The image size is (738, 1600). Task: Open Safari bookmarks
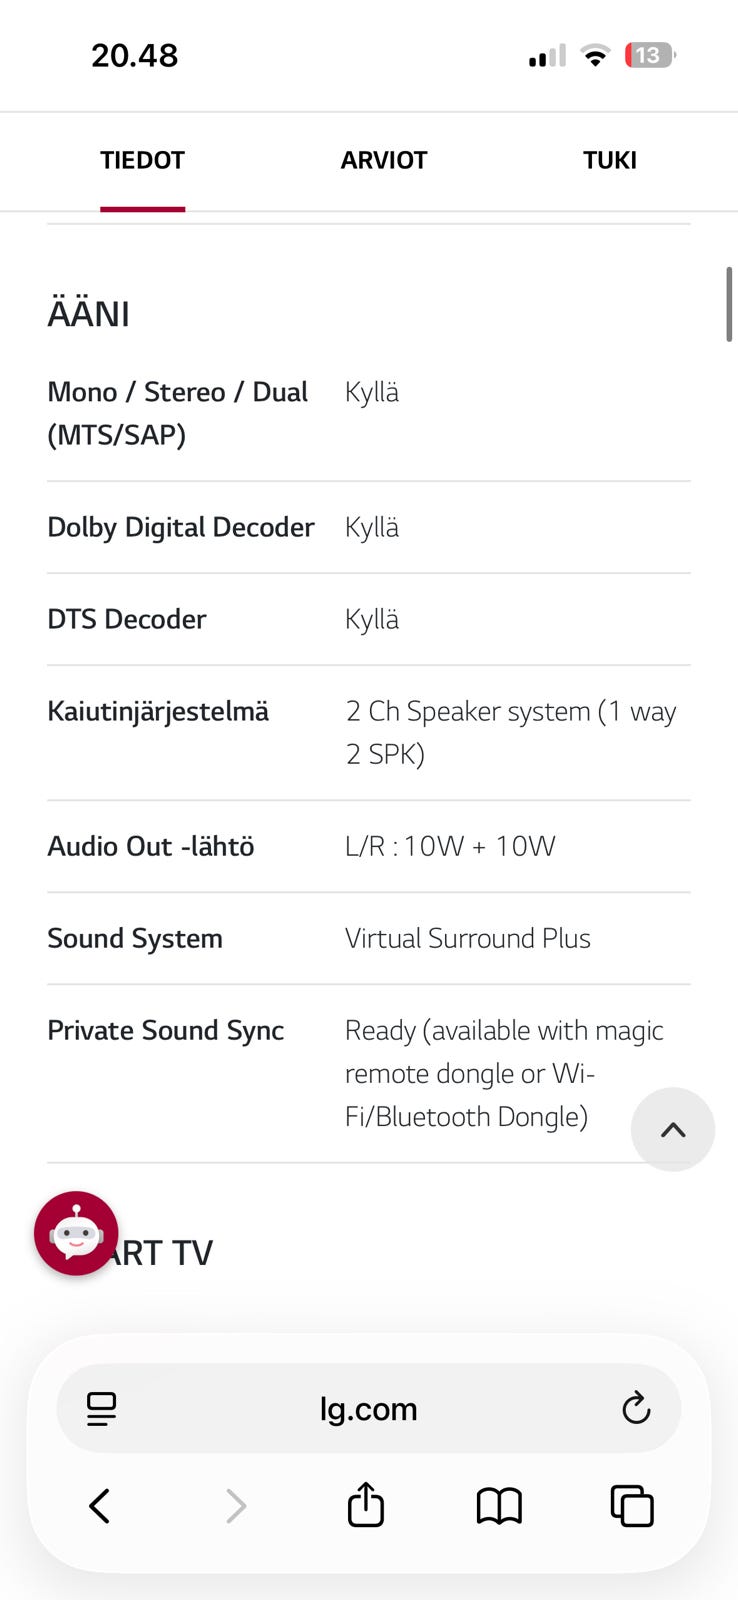pos(499,1506)
